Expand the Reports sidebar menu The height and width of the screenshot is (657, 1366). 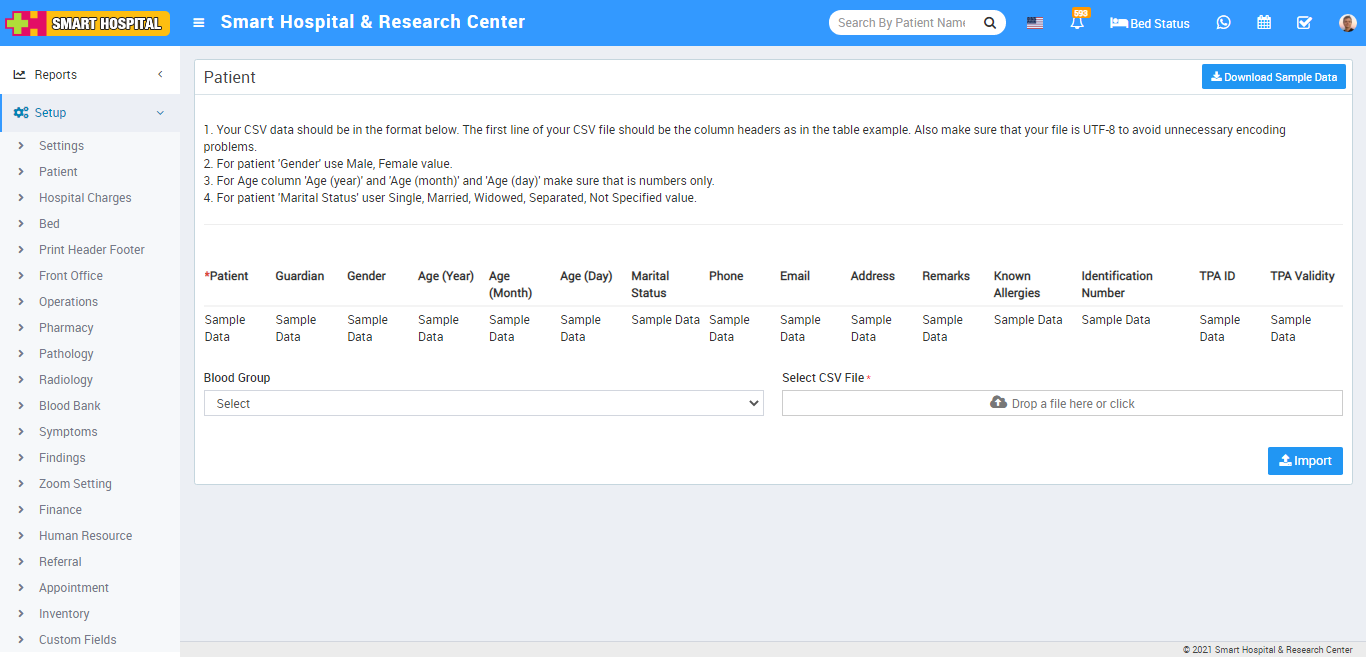pyautogui.click(x=90, y=75)
